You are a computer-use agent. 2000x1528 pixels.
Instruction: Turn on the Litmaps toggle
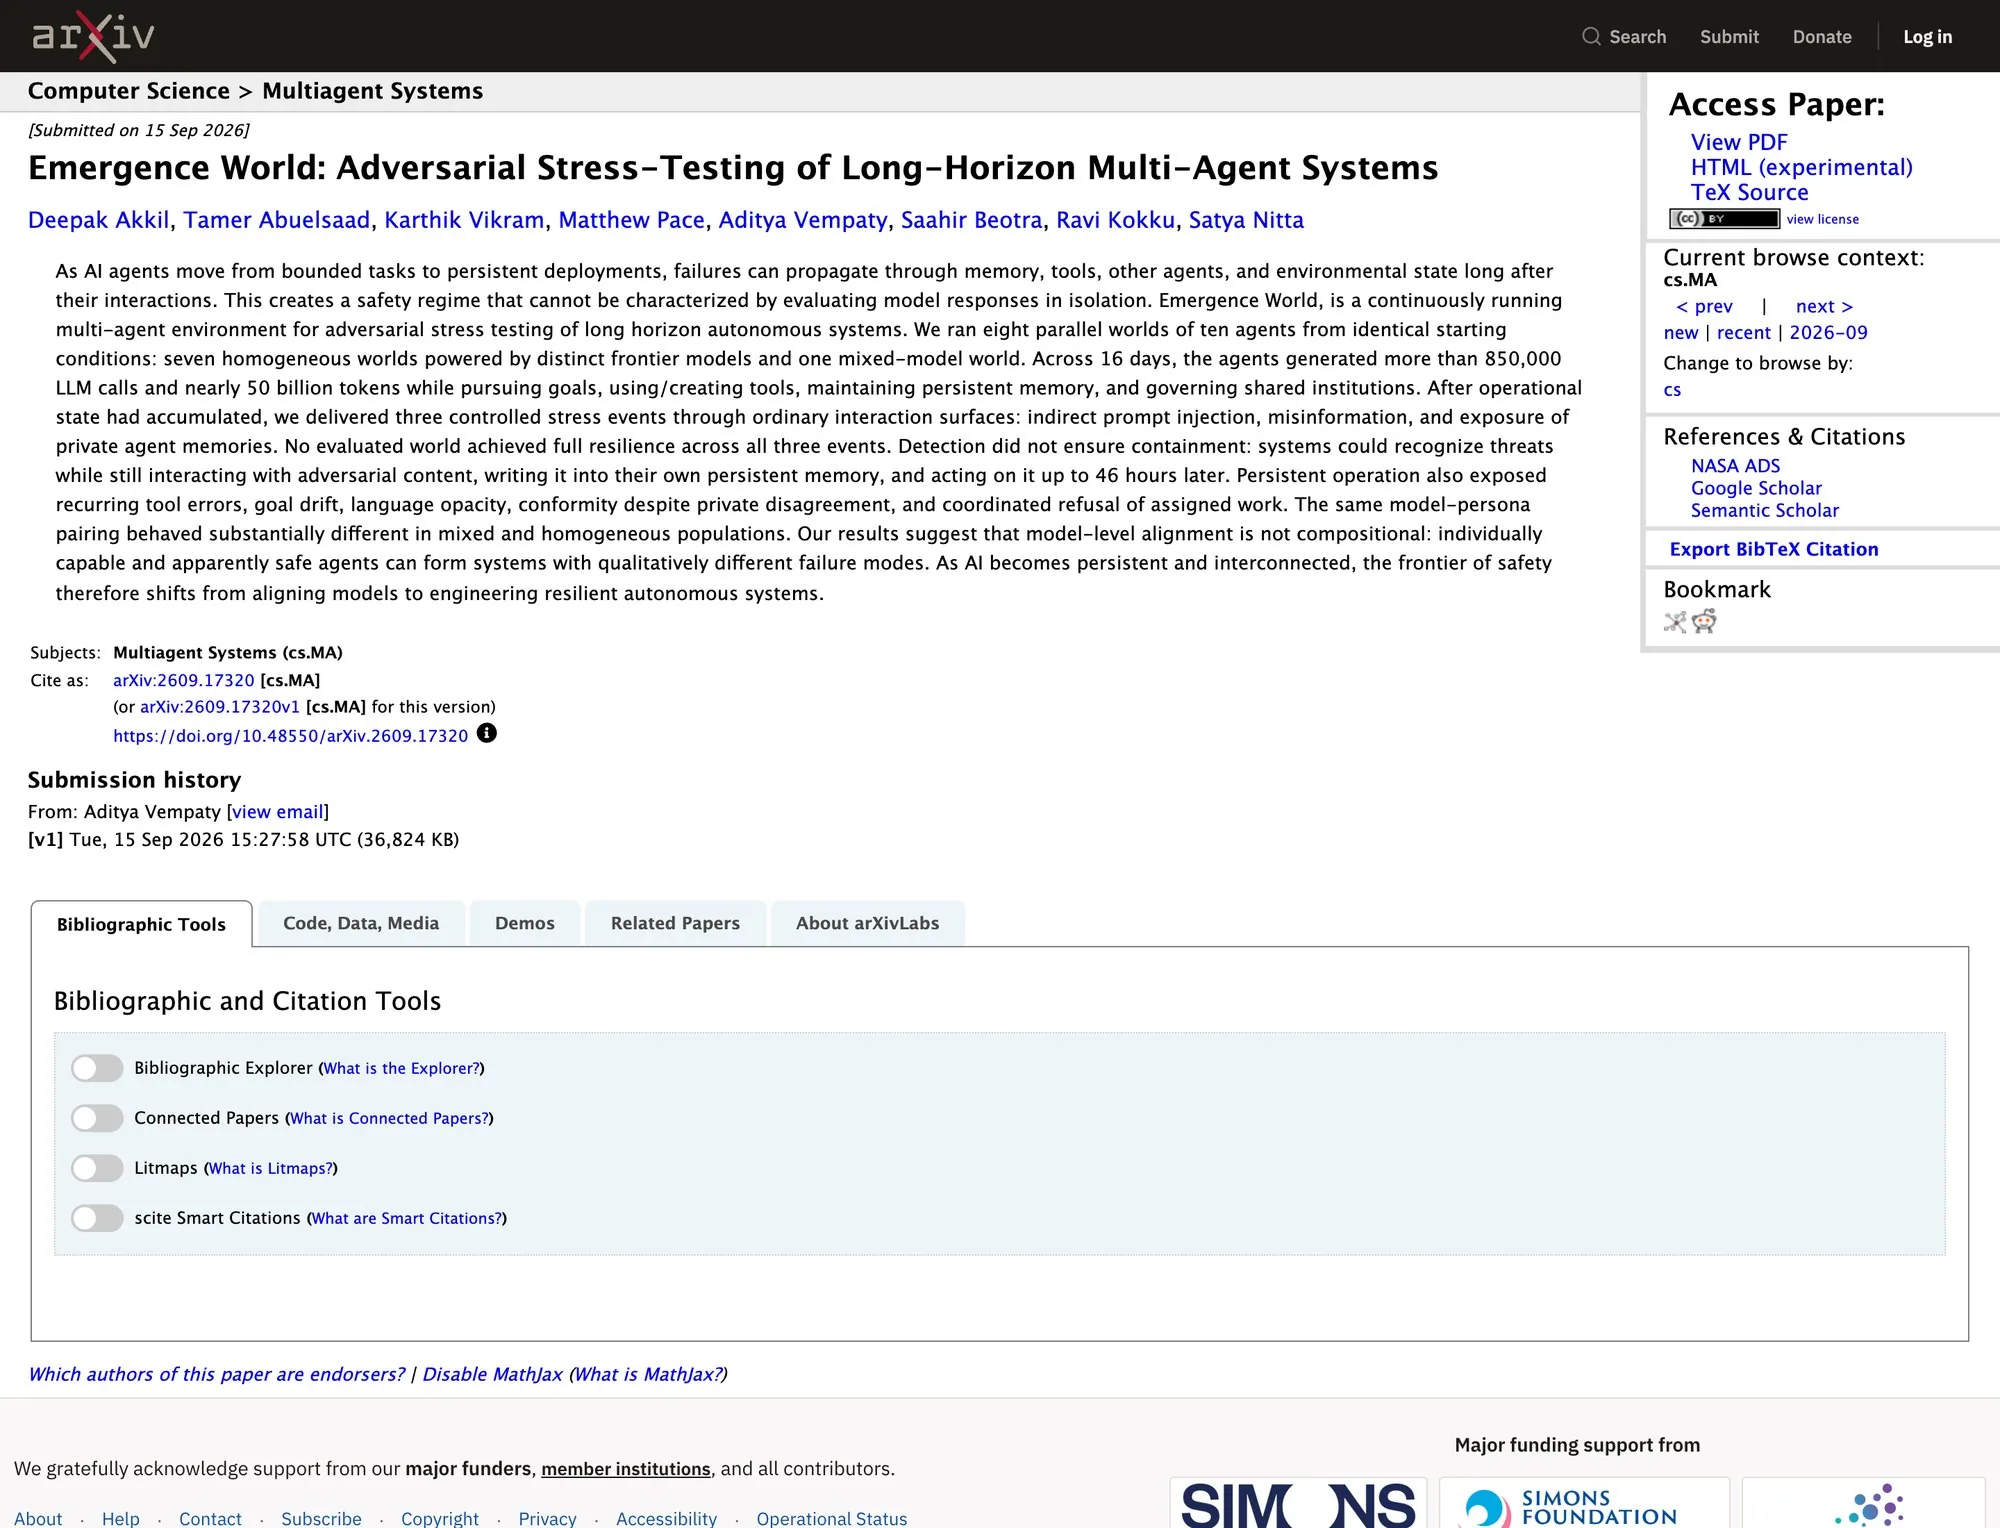point(97,1168)
